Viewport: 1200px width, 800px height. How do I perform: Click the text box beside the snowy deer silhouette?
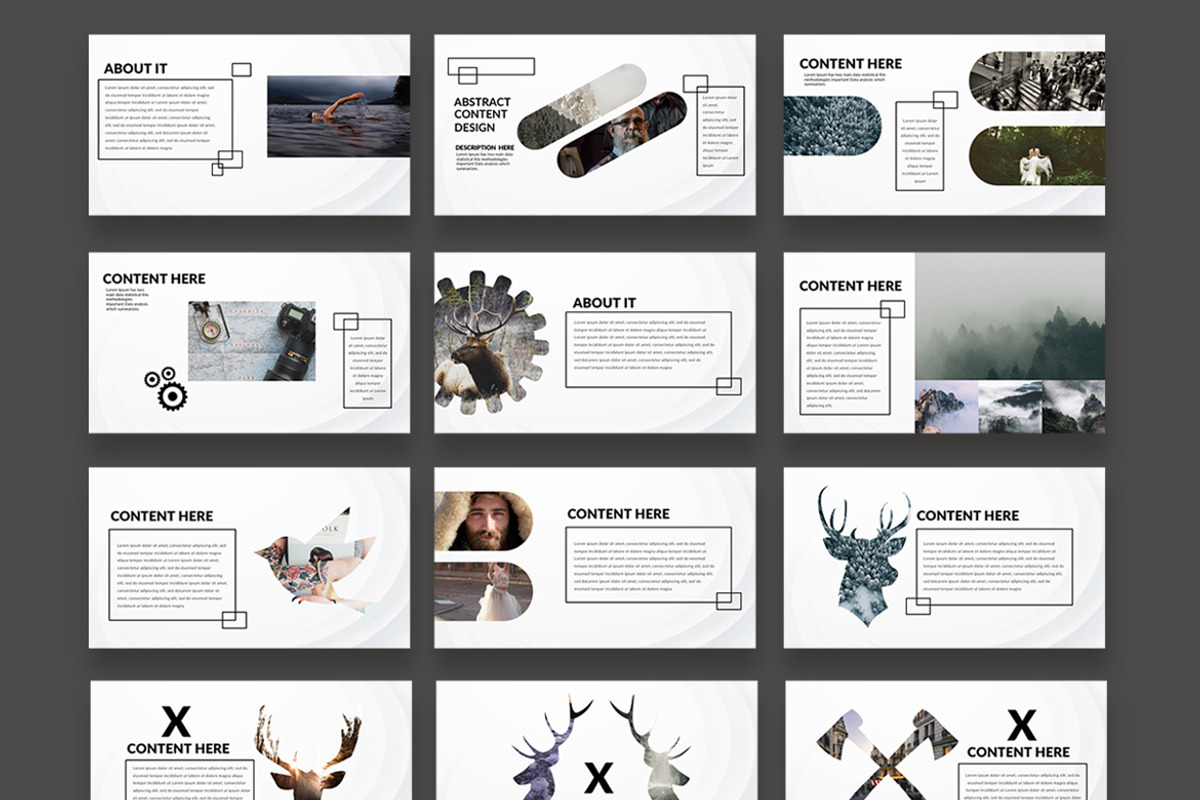(x=995, y=566)
